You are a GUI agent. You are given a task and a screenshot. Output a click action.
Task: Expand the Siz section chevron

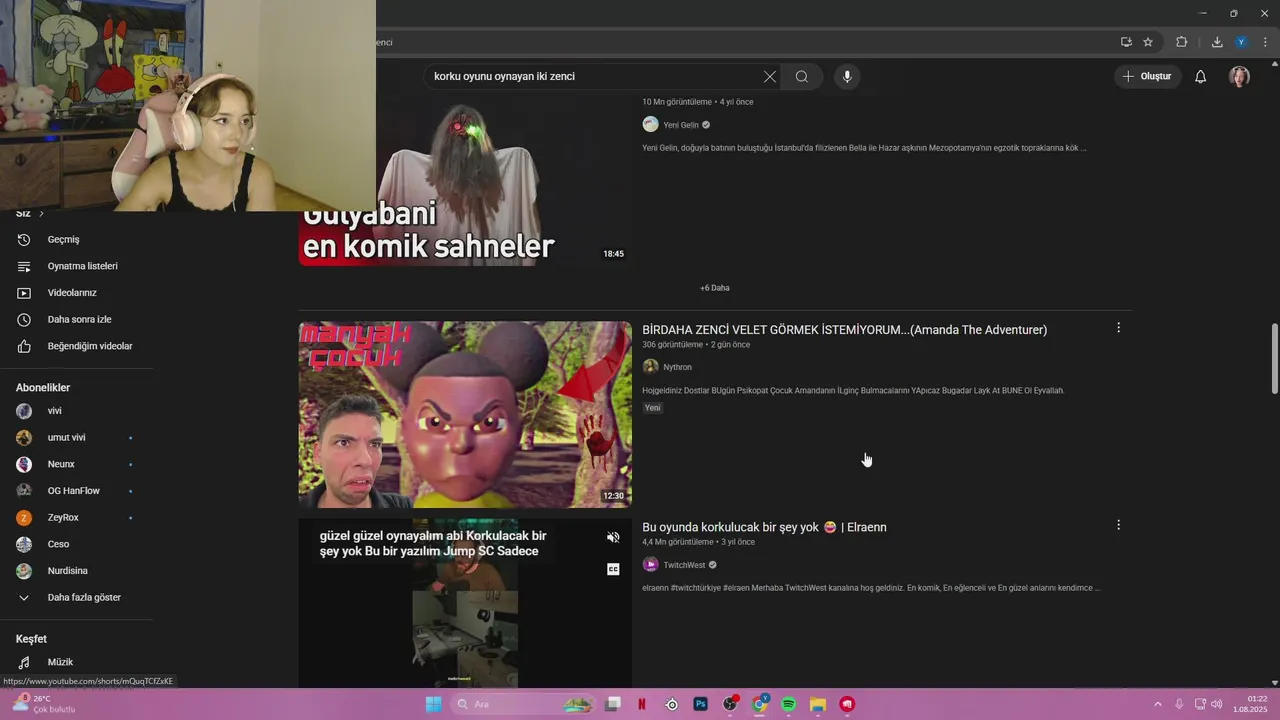point(41,214)
